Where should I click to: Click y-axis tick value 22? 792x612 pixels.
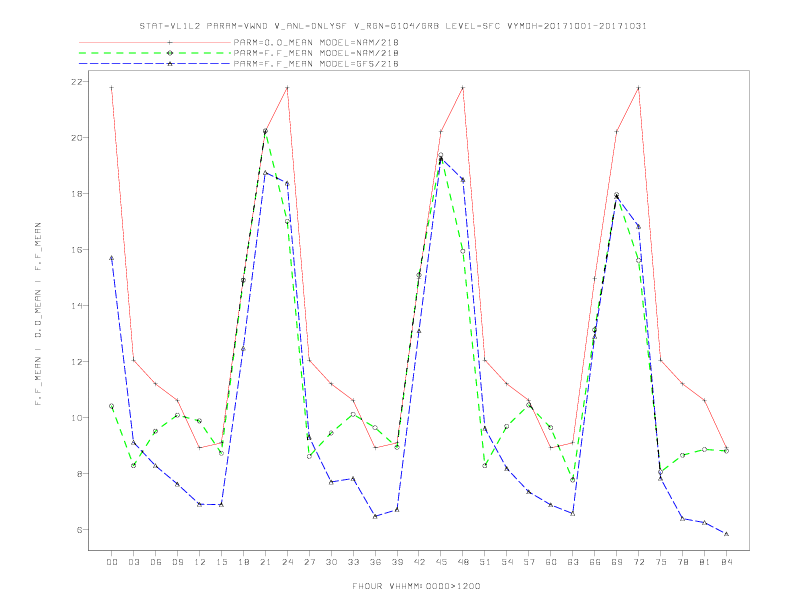[77, 82]
